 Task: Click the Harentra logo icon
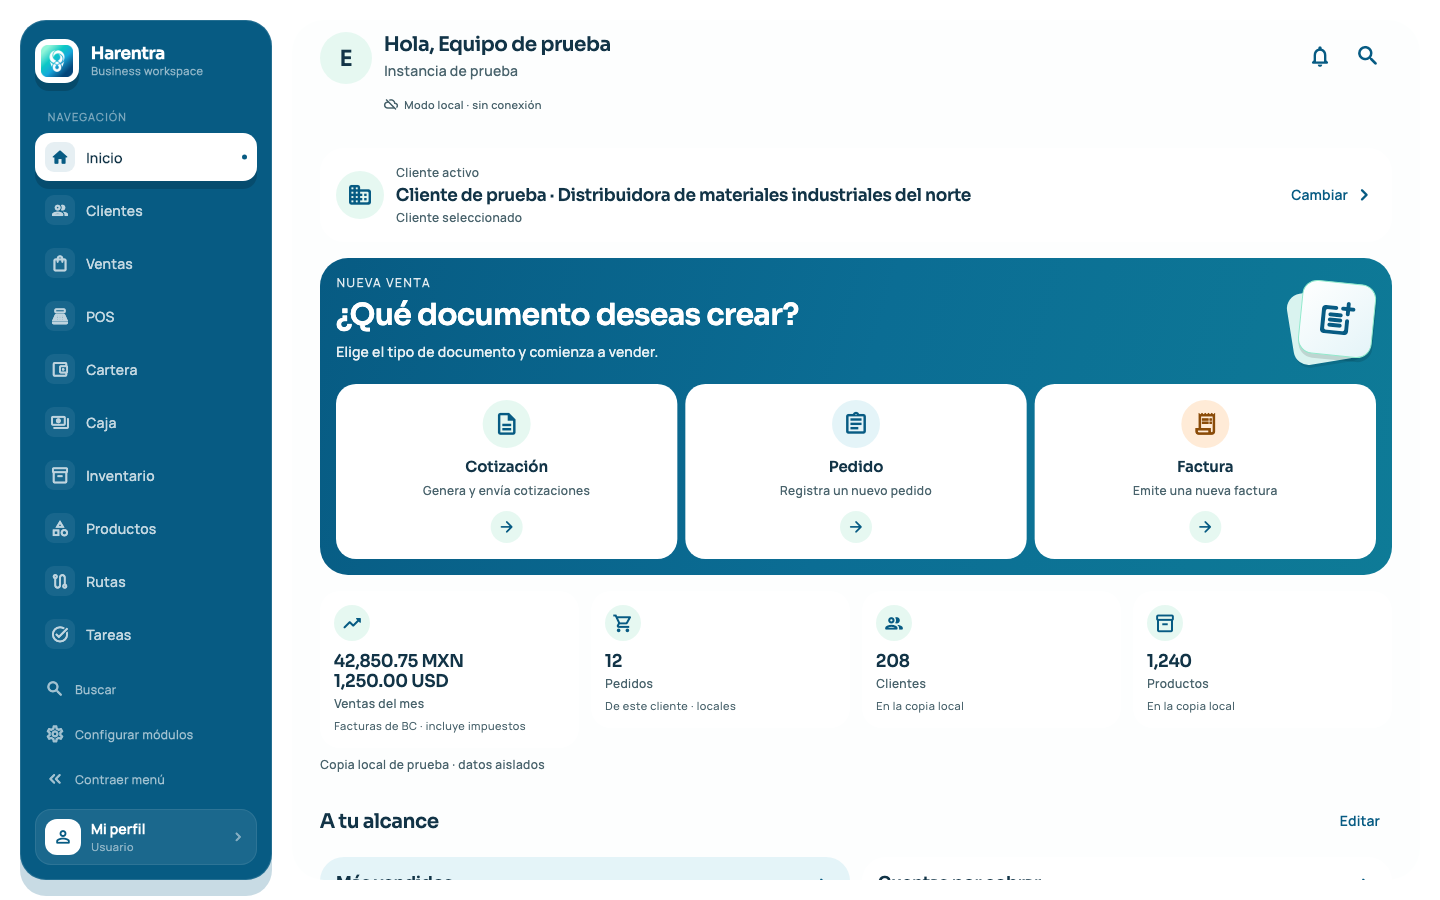[x=57, y=61]
